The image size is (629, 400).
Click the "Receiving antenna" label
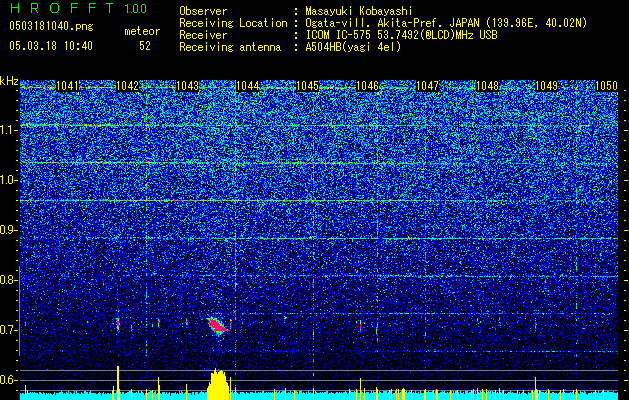tap(230, 47)
